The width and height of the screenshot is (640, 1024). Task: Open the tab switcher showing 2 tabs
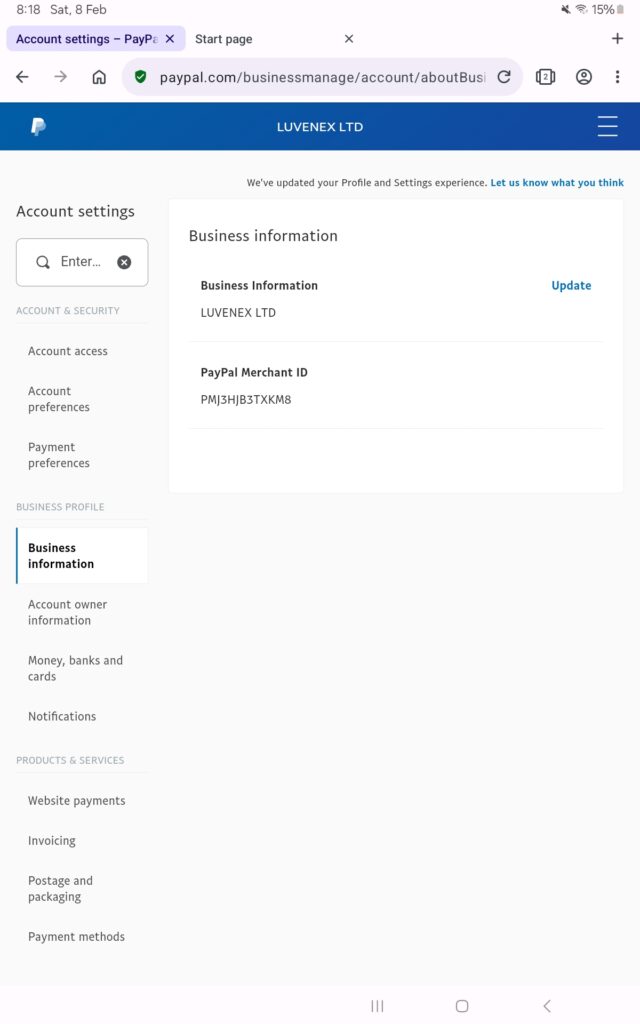pyautogui.click(x=545, y=77)
